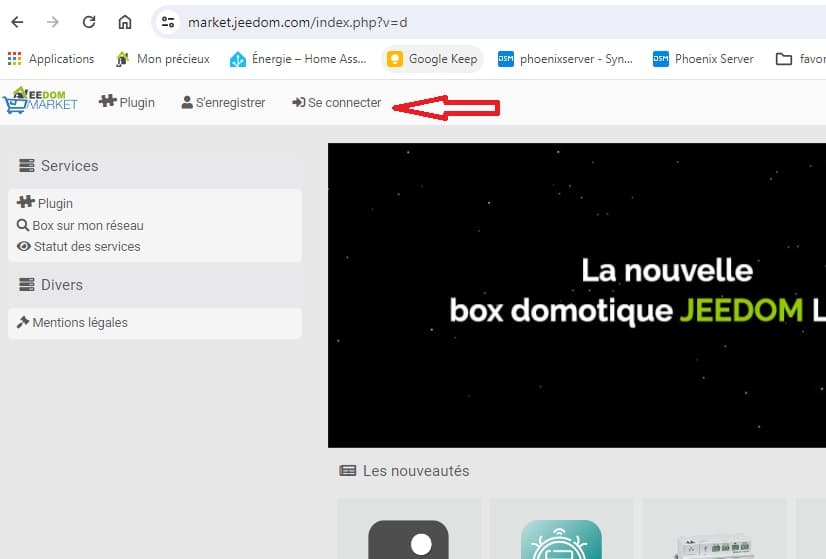
Task: Go back with the browser back arrow
Action: tap(17, 22)
